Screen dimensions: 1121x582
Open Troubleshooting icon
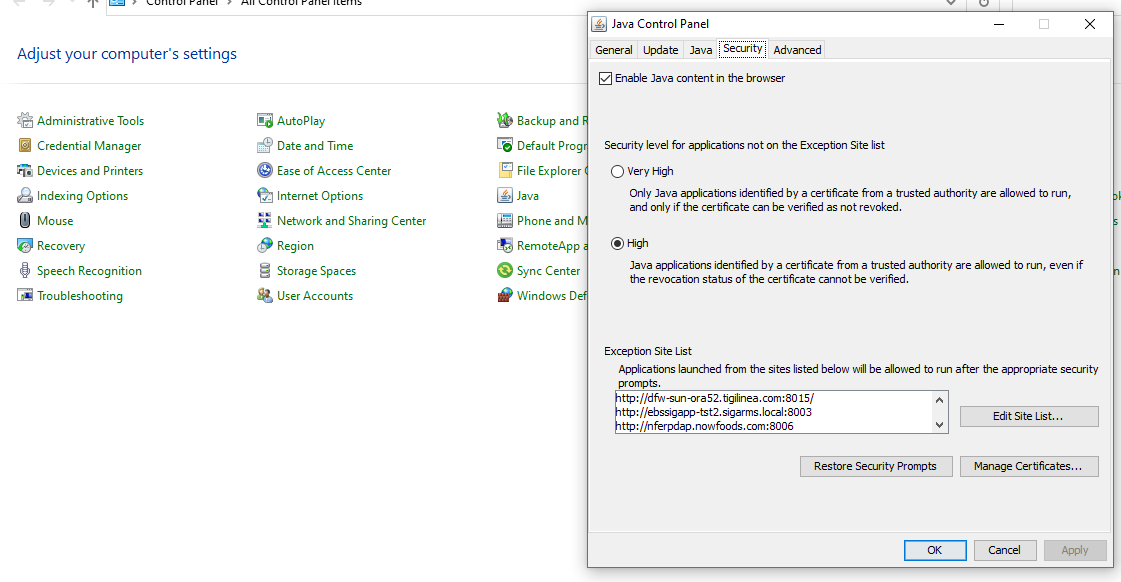point(25,295)
